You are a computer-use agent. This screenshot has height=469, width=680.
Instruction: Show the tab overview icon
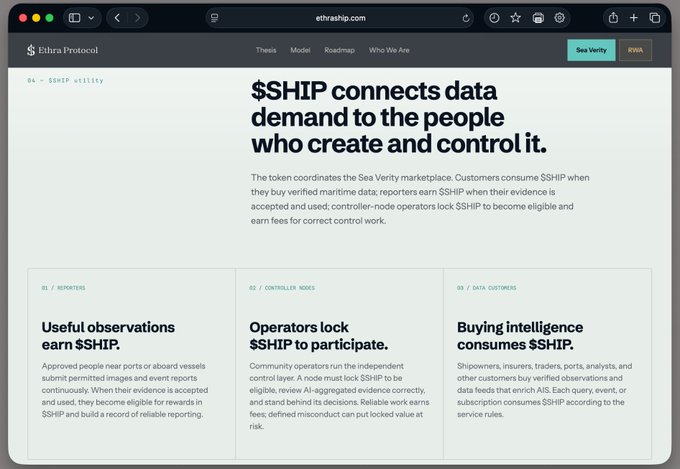(x=655, y=18)
